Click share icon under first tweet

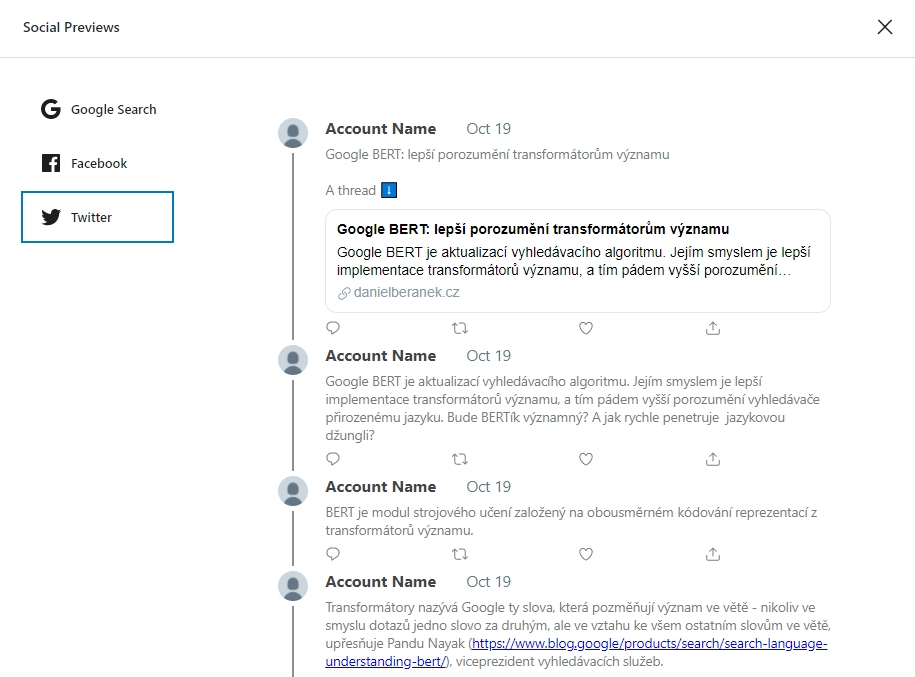click(x=713, y=328)
